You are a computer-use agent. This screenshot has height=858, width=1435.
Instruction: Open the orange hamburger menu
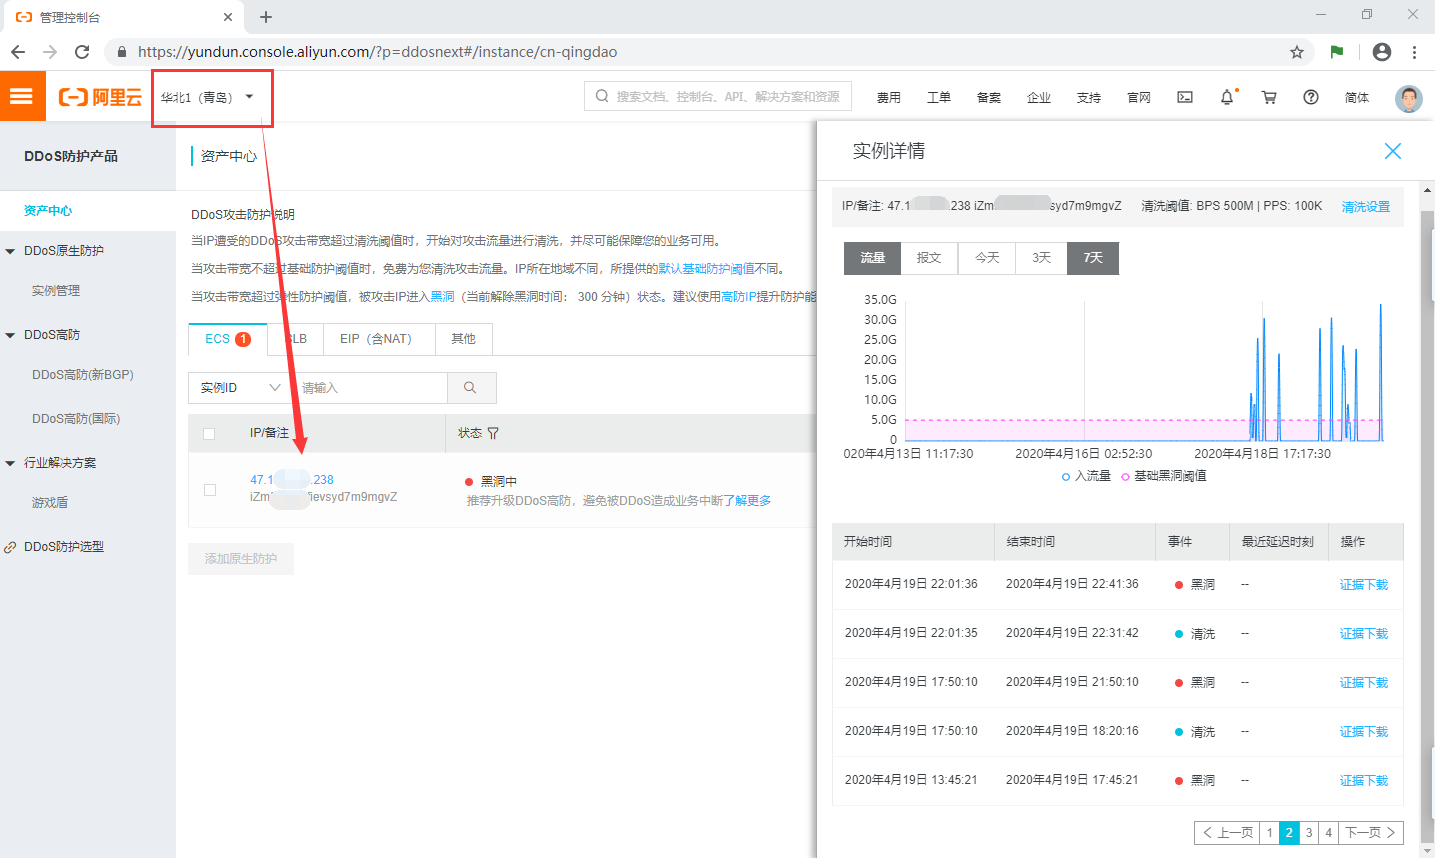click(22, 96)
